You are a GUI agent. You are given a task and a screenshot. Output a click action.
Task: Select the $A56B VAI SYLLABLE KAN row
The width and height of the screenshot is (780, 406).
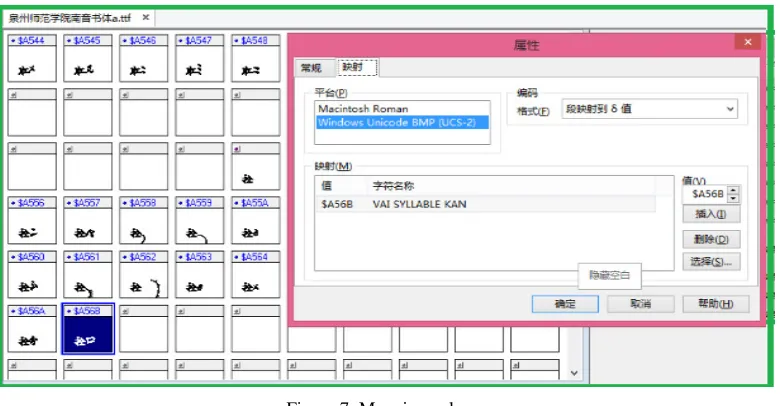[x=485, y=204]
